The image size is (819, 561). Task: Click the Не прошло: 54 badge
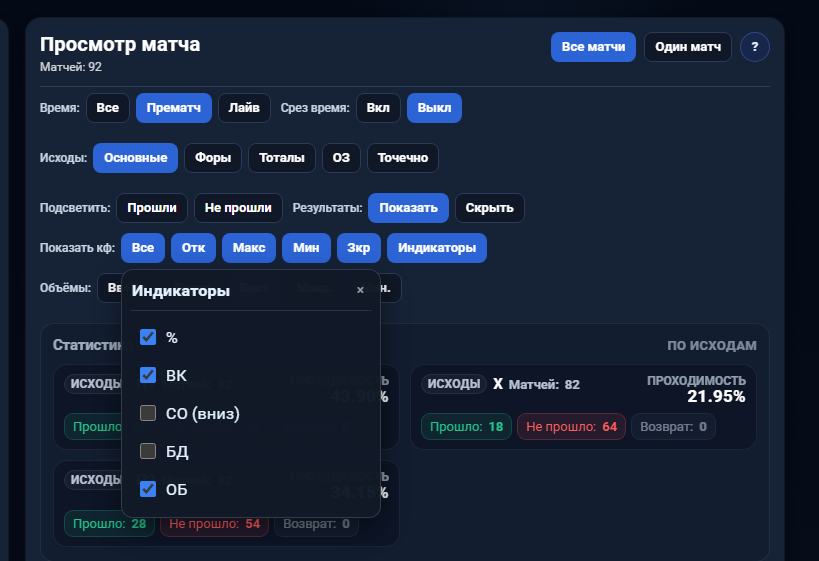click(214, 523)
